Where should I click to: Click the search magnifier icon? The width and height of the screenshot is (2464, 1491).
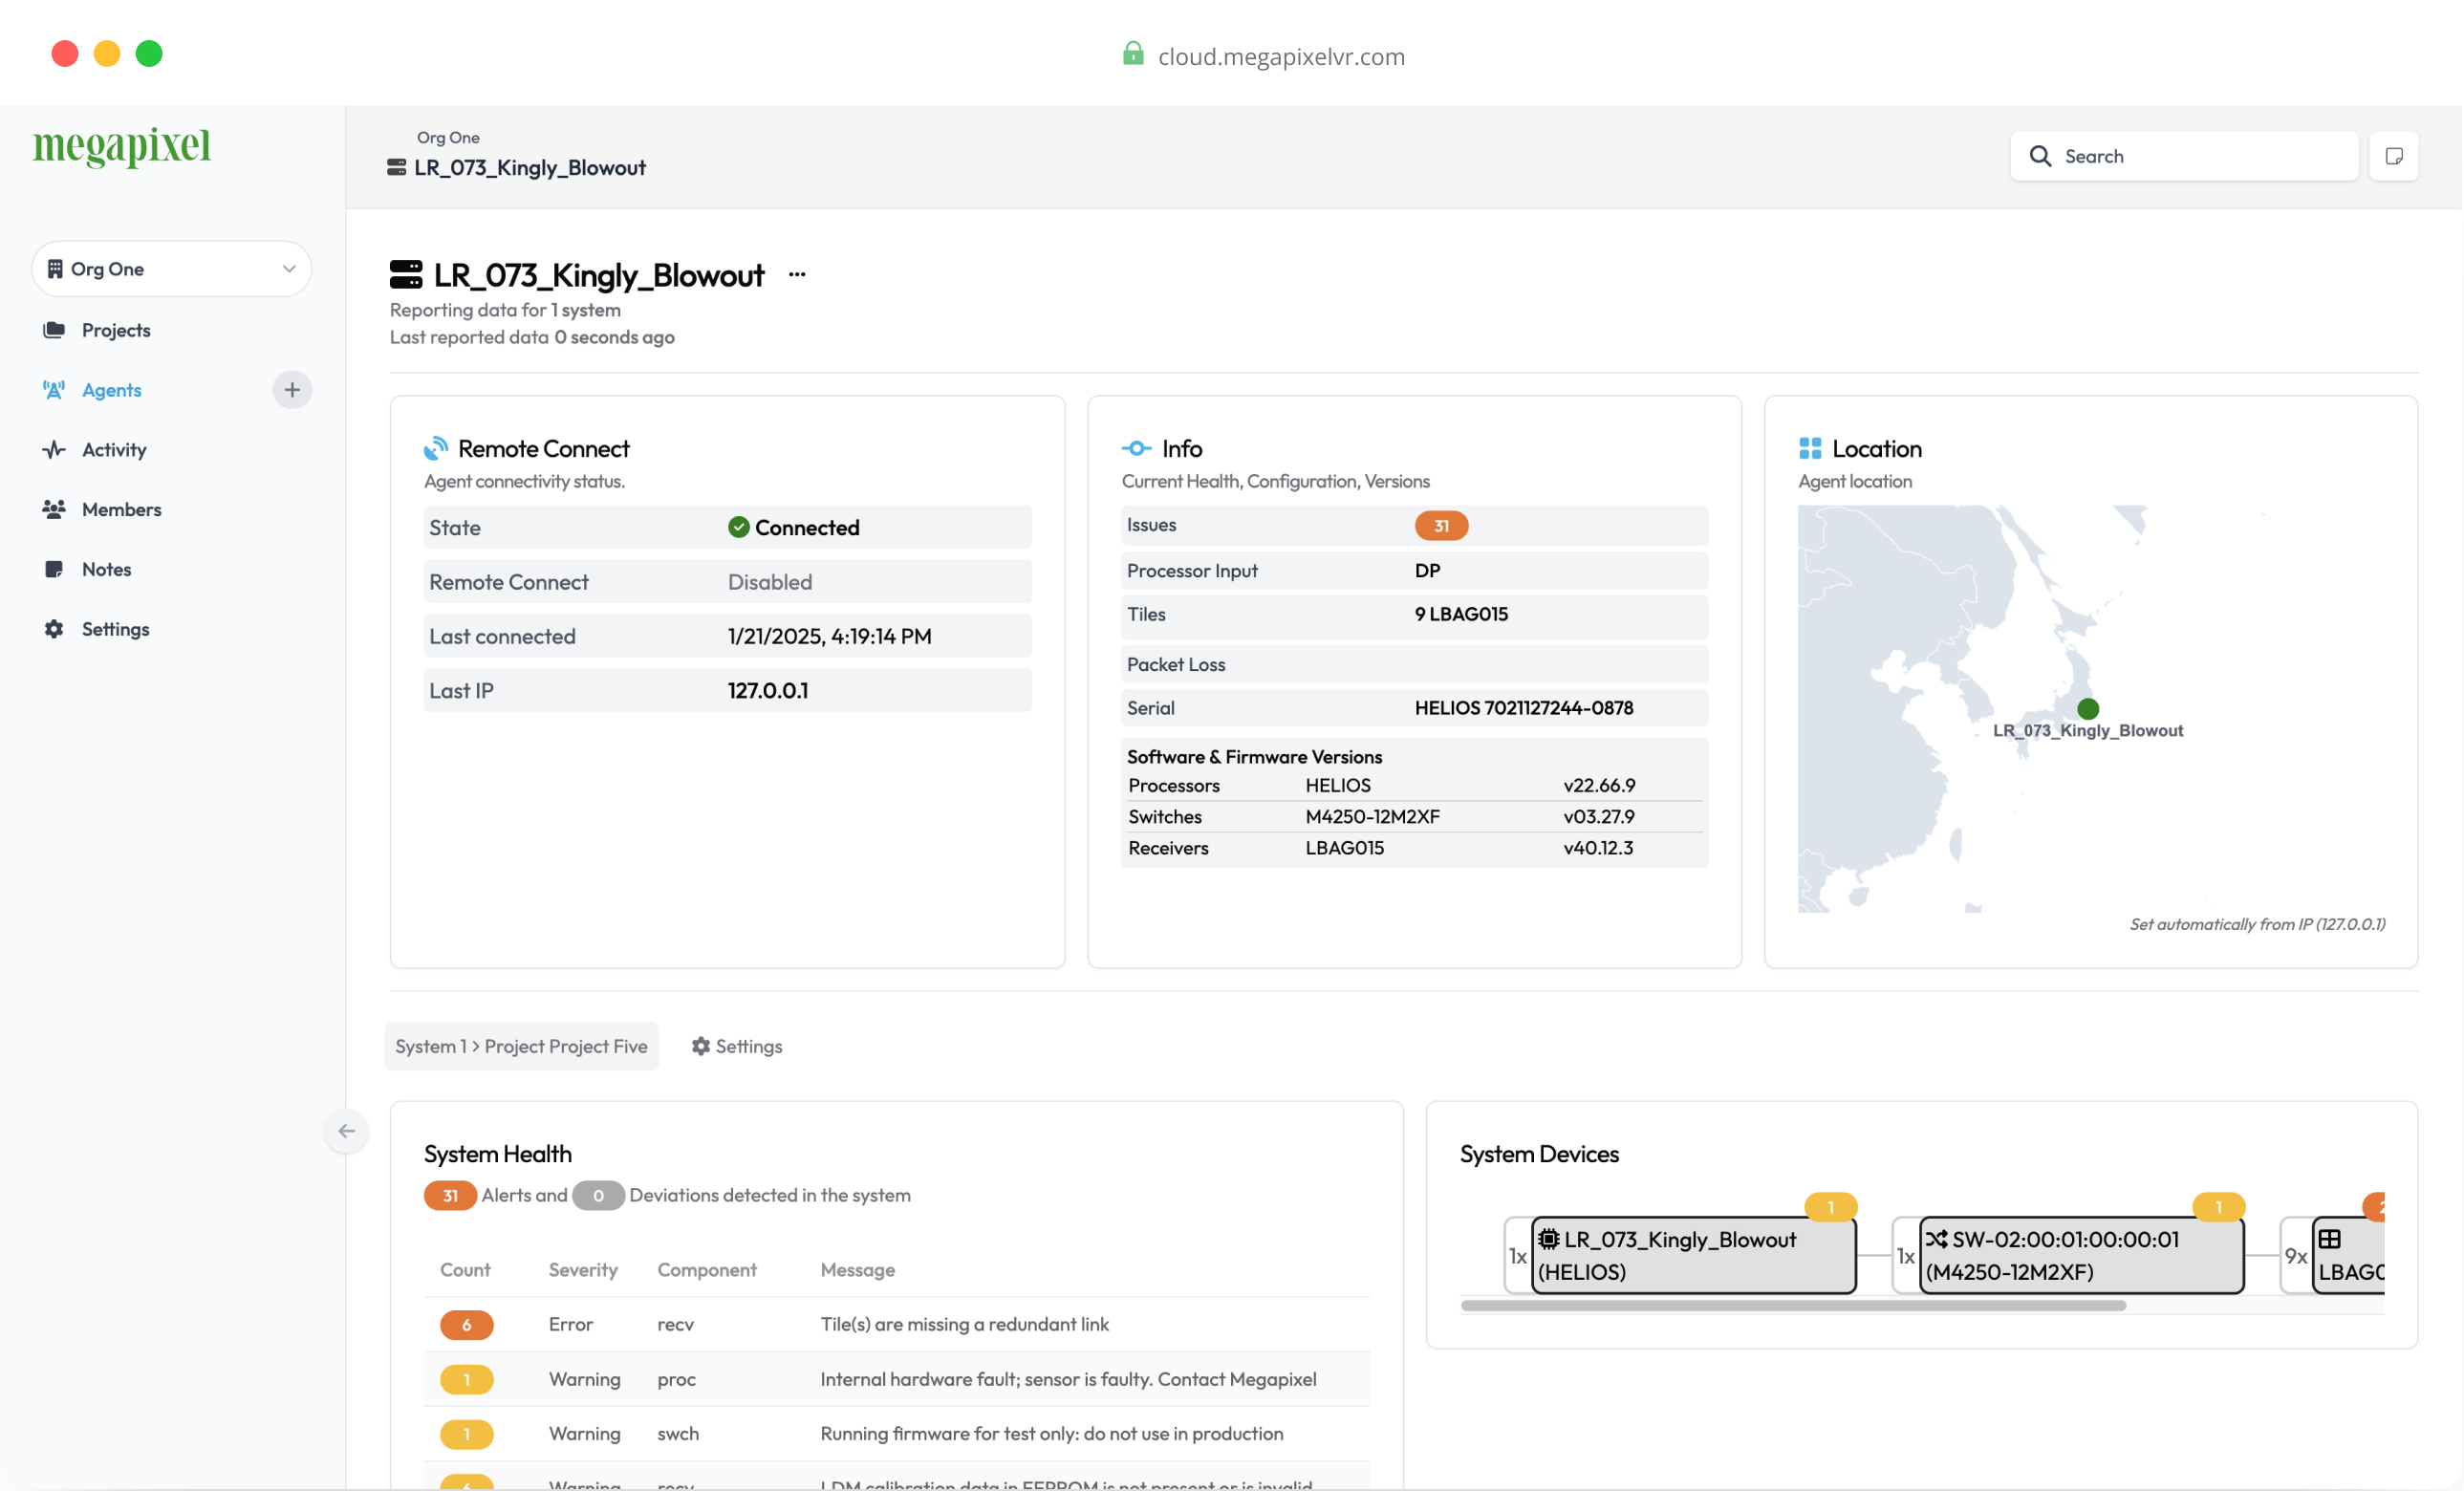[x=2040, y=156]
